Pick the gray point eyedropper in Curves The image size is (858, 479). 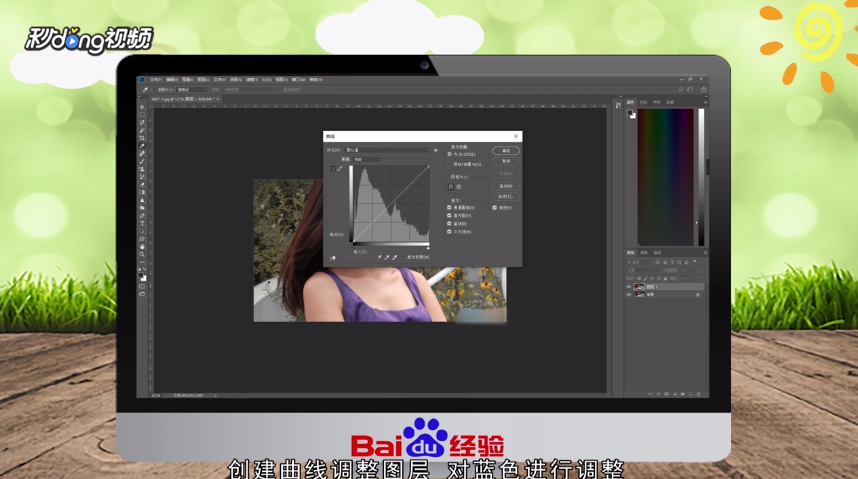(x=387, y=257)
